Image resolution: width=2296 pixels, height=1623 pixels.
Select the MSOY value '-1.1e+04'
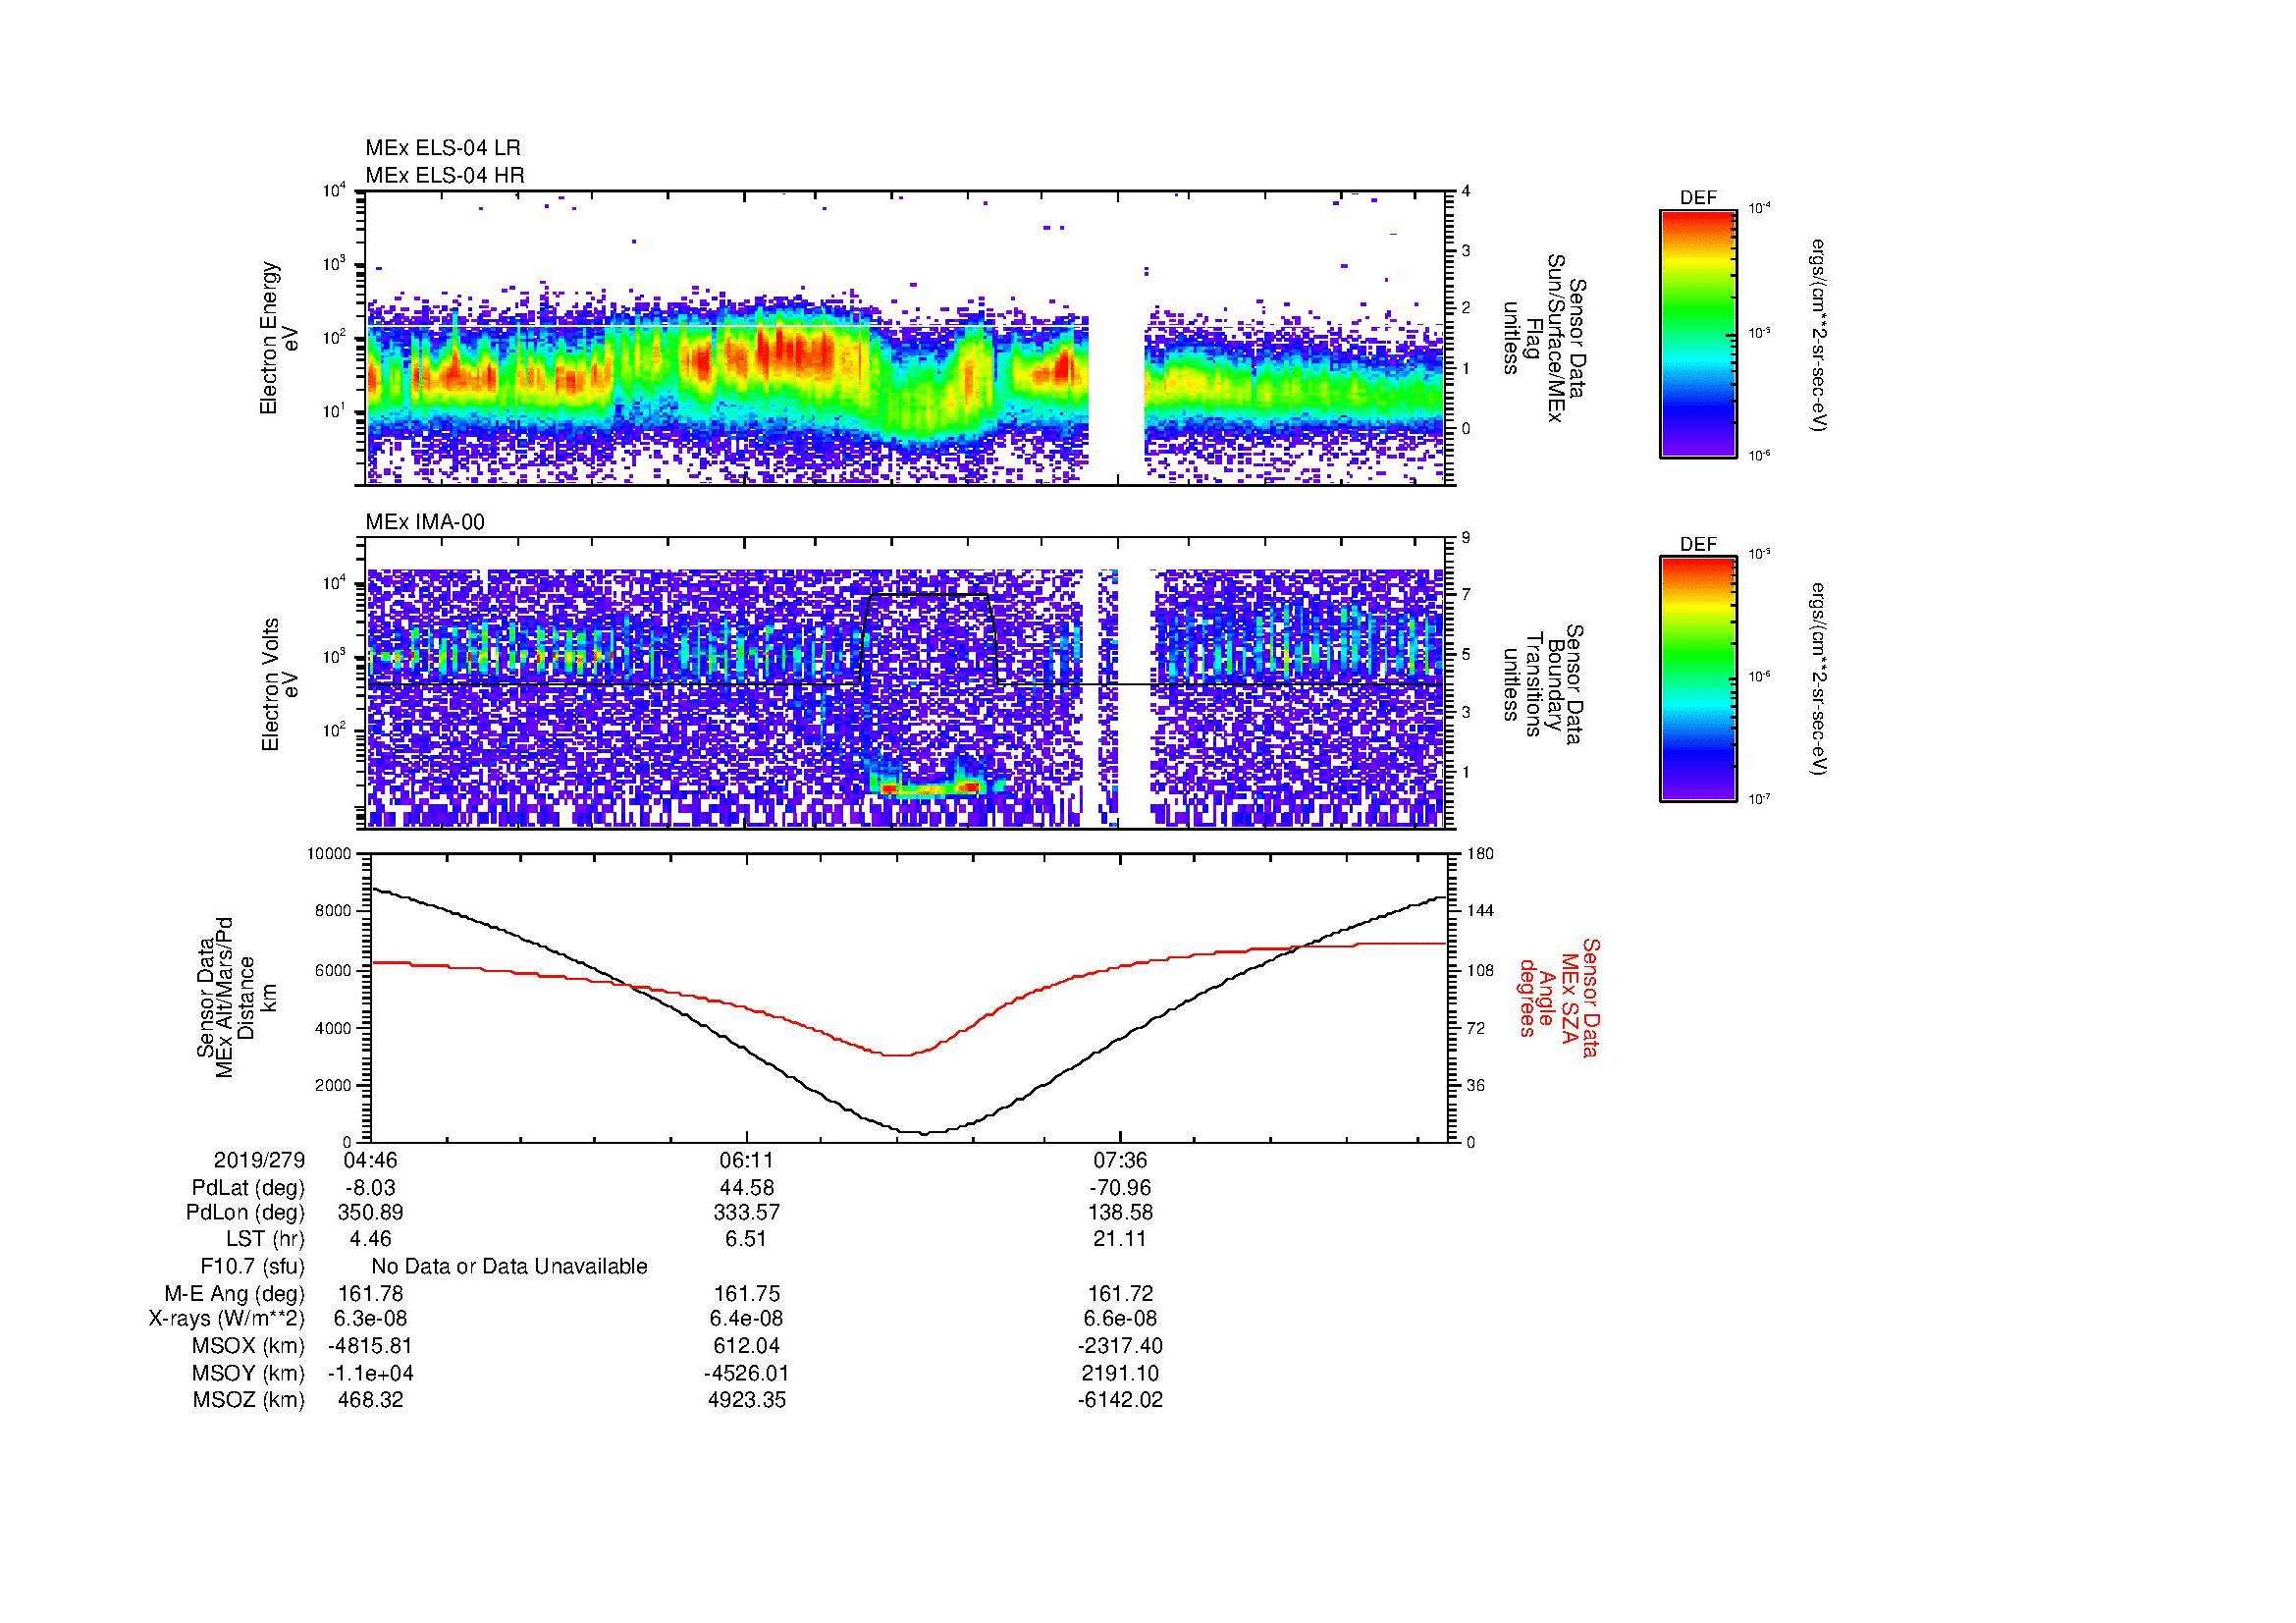click(370, 1374)
